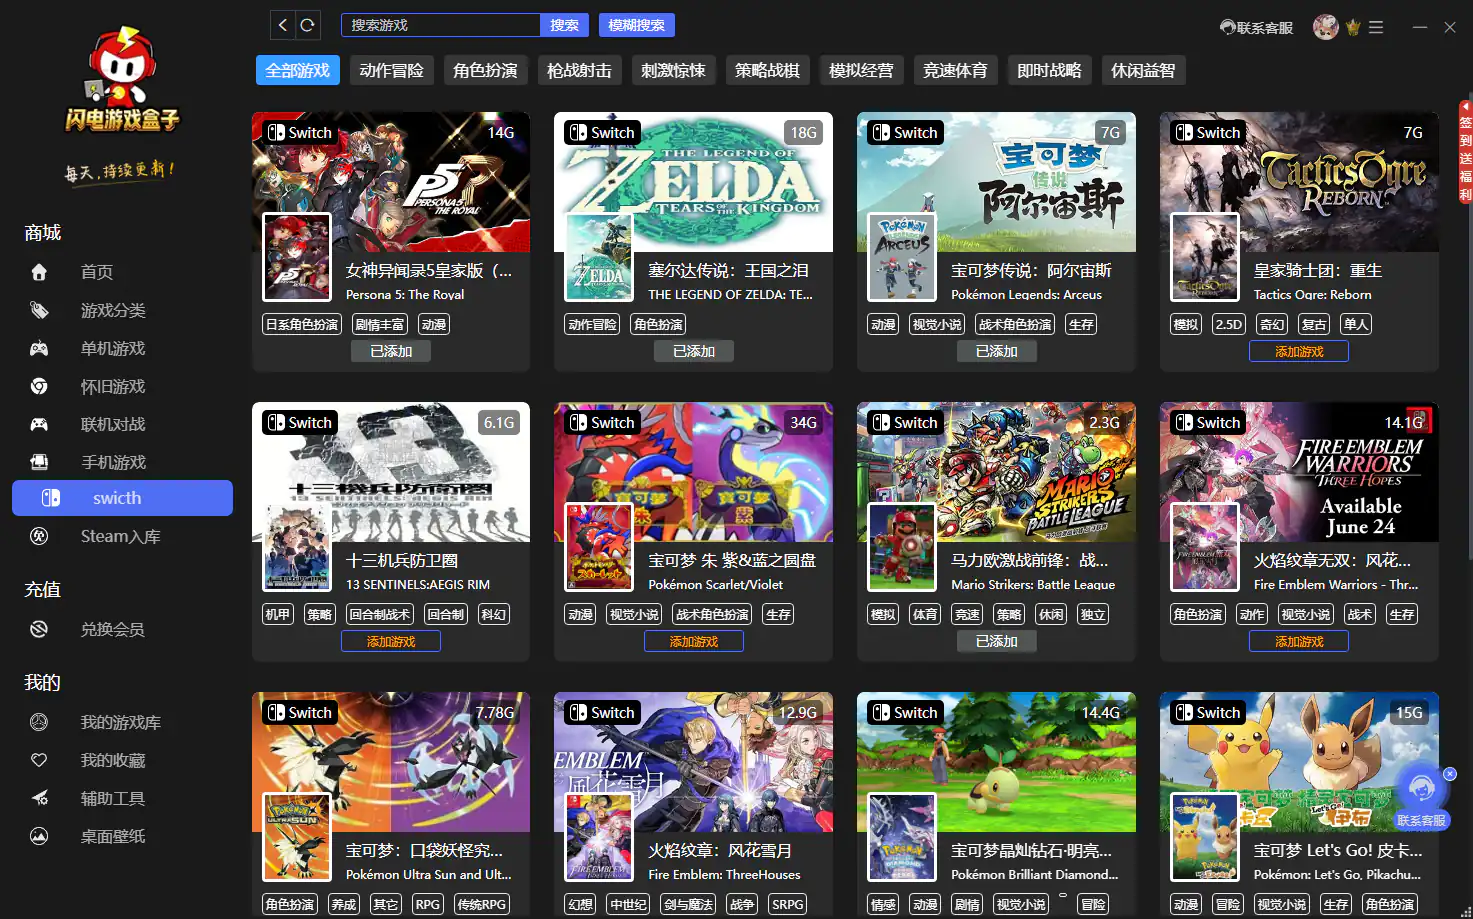Open the hamburger settings menu
The height and width of the screenshot is (919, 1473).
[x=1376, y=28]
